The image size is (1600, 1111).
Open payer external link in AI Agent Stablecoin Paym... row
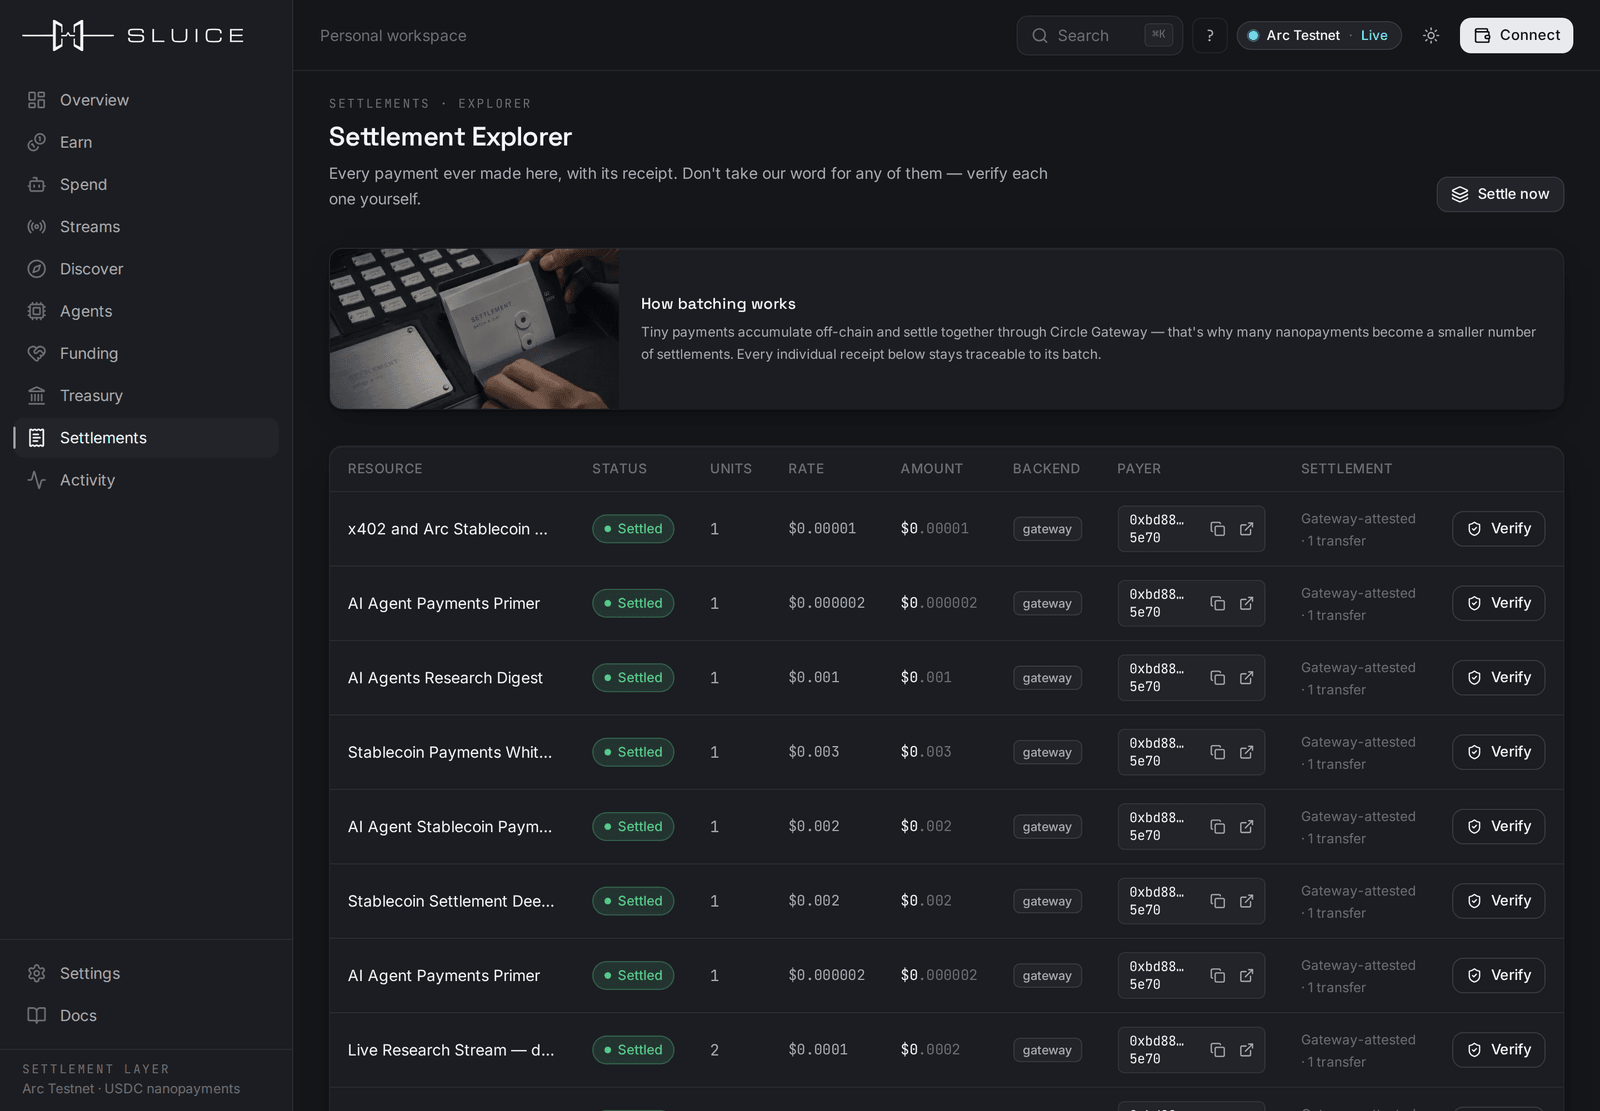(1246, 827)
